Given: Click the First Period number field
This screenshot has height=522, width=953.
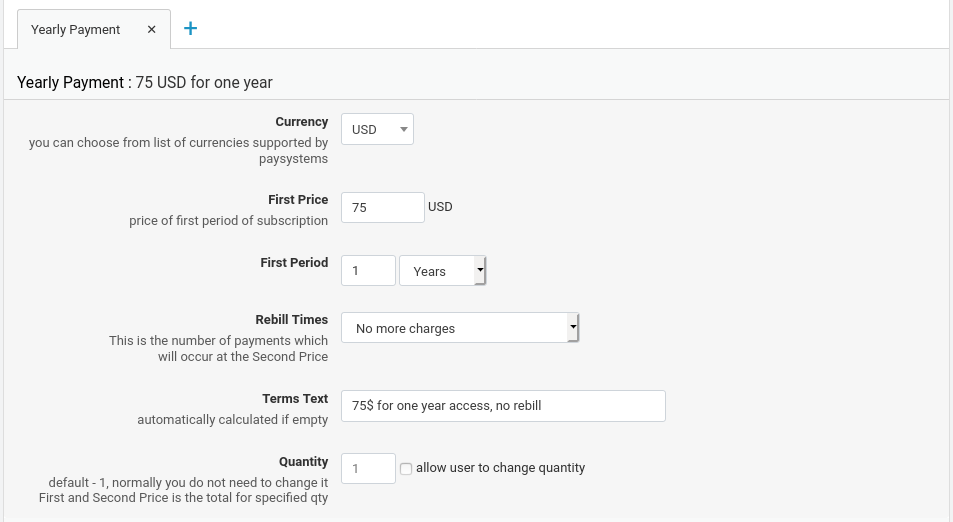Looking at the screenshot, I should click(368, 271).
